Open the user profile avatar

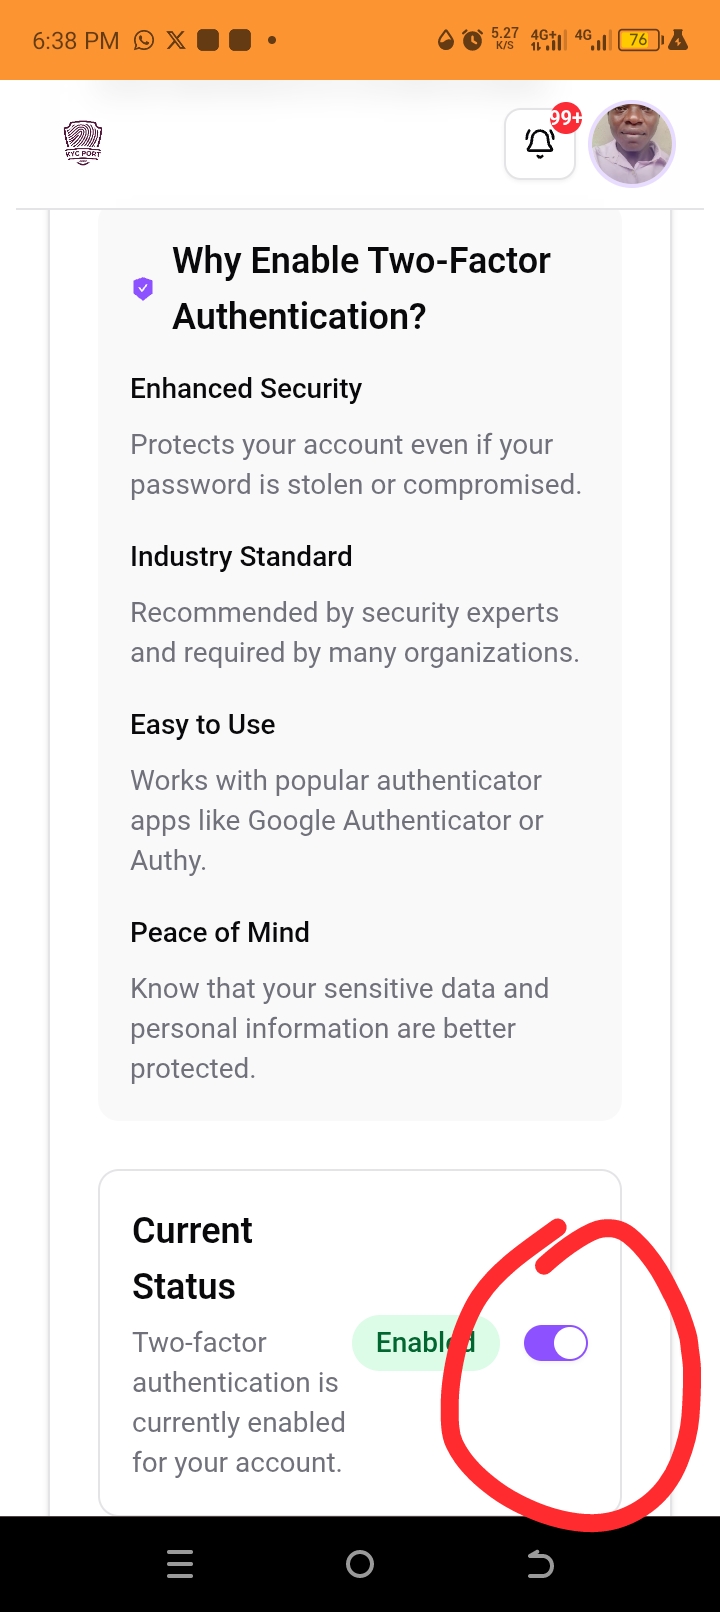pyautogui.click(x=632, y=144)
